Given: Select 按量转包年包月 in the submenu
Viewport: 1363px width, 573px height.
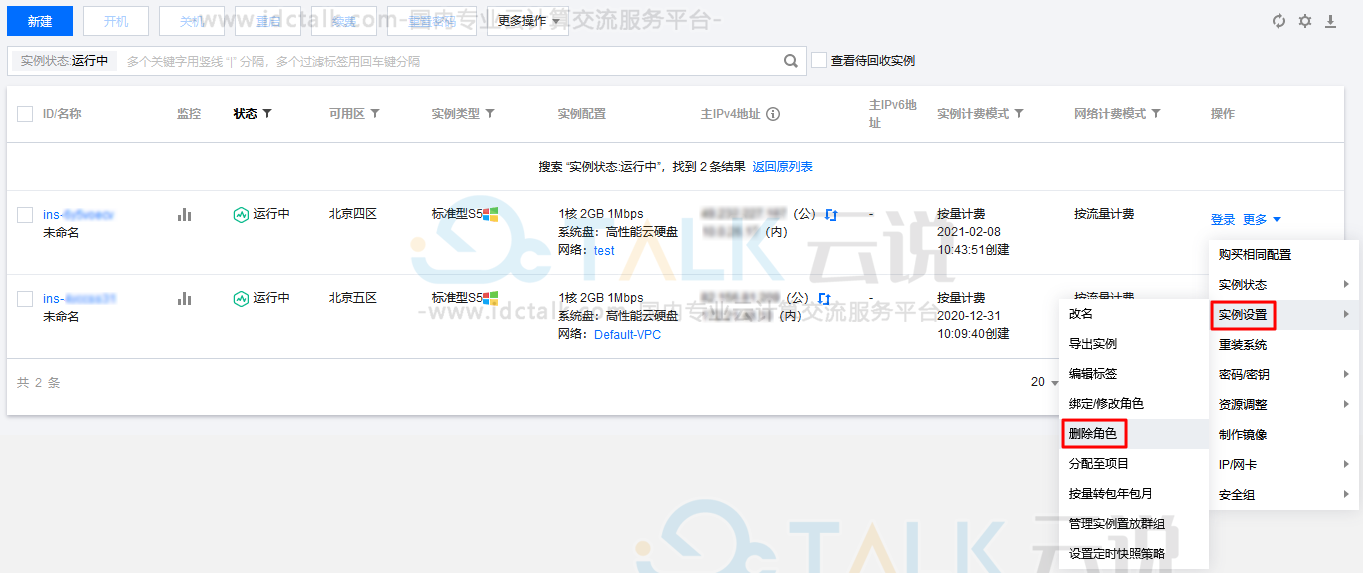Looking at the screenshot, I should (x=1134, y=494).
